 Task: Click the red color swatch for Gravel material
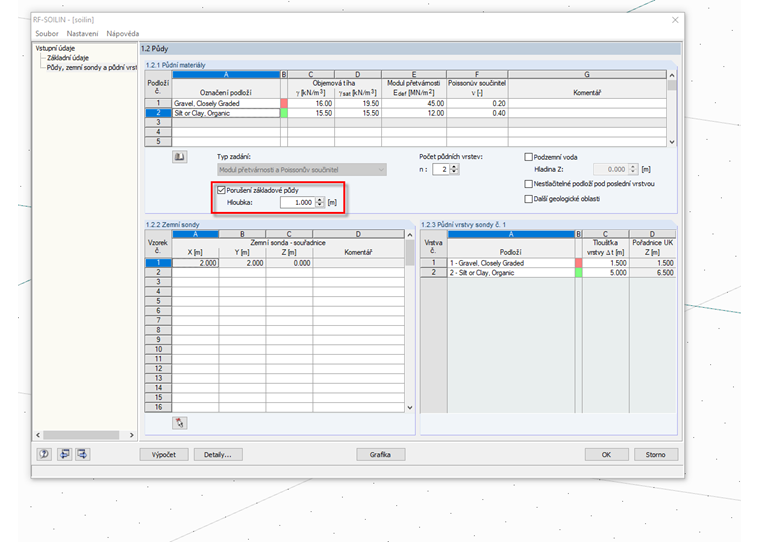point(284,103)
